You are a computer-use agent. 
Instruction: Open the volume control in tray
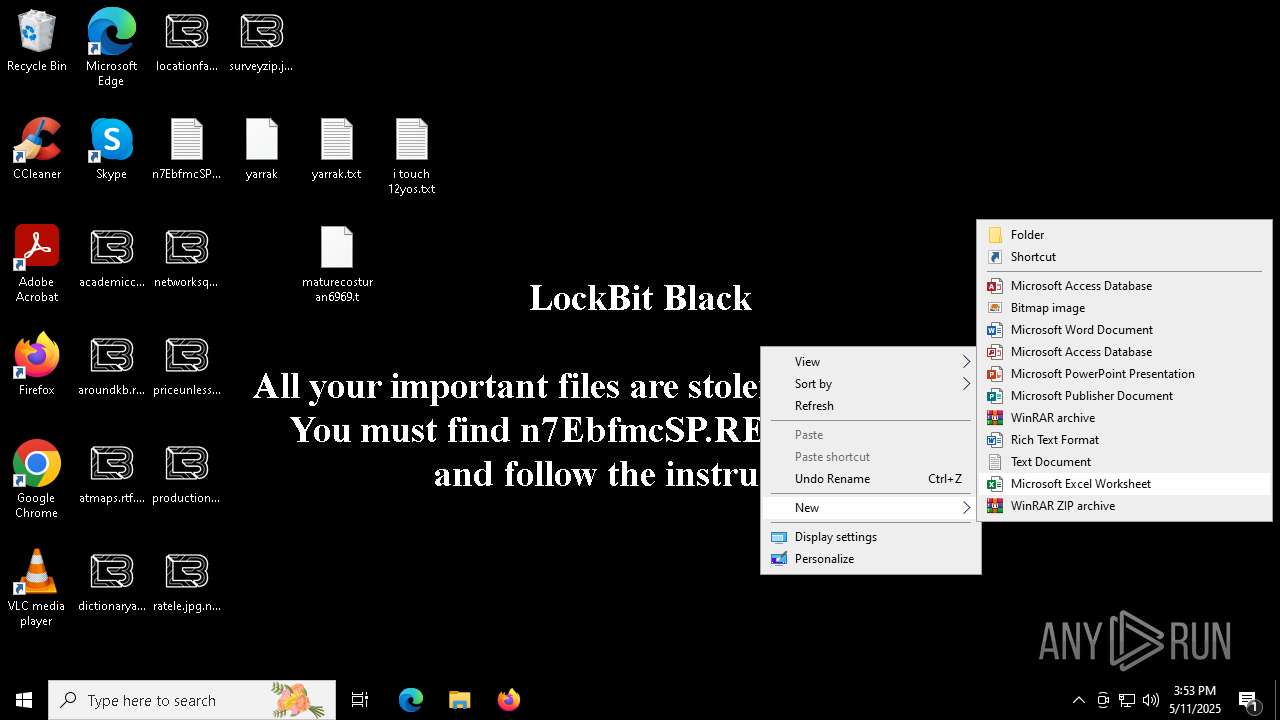tap(1151, 700)
